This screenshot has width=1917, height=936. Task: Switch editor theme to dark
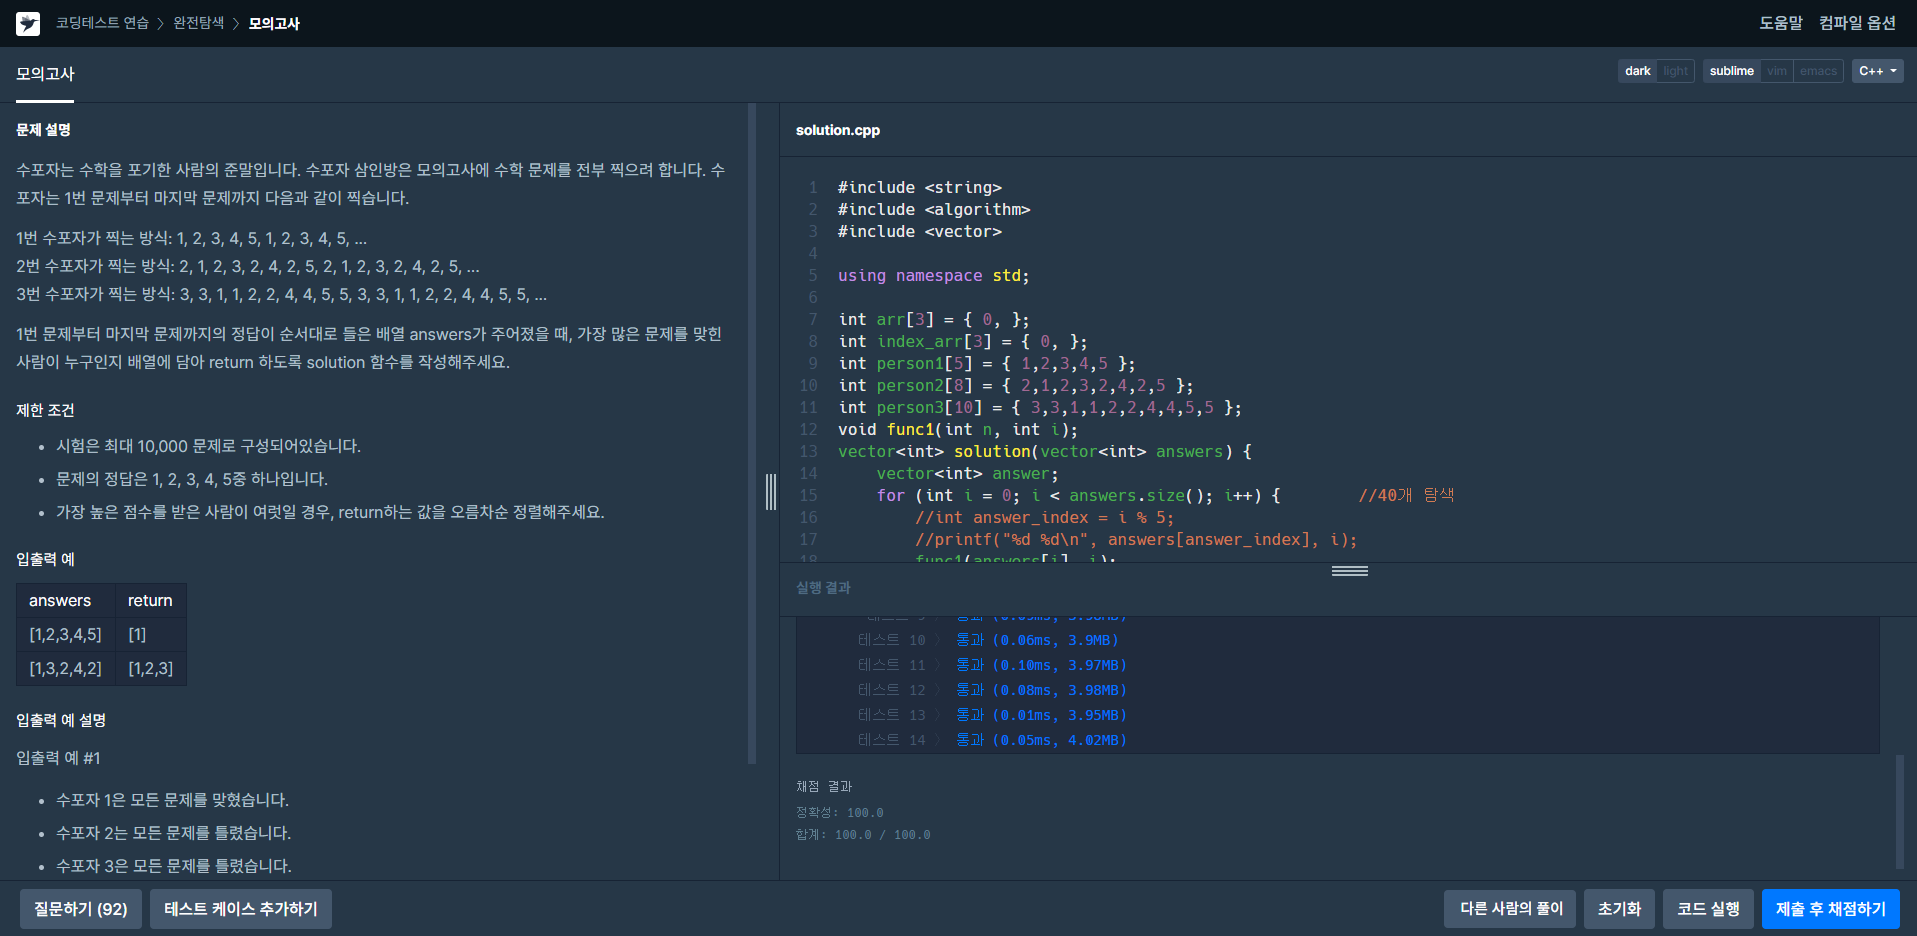(x=1637, y=71)
